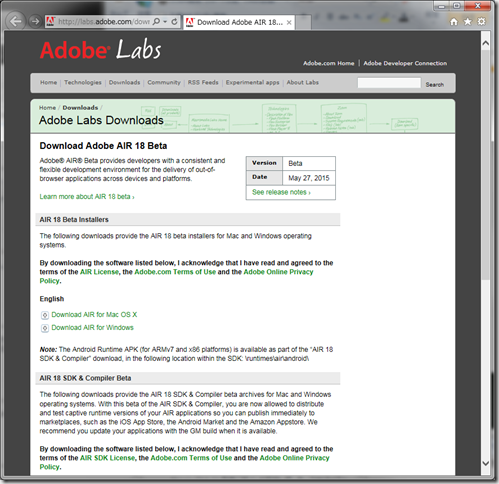Click download icon beside Windows link

[45, 328]
